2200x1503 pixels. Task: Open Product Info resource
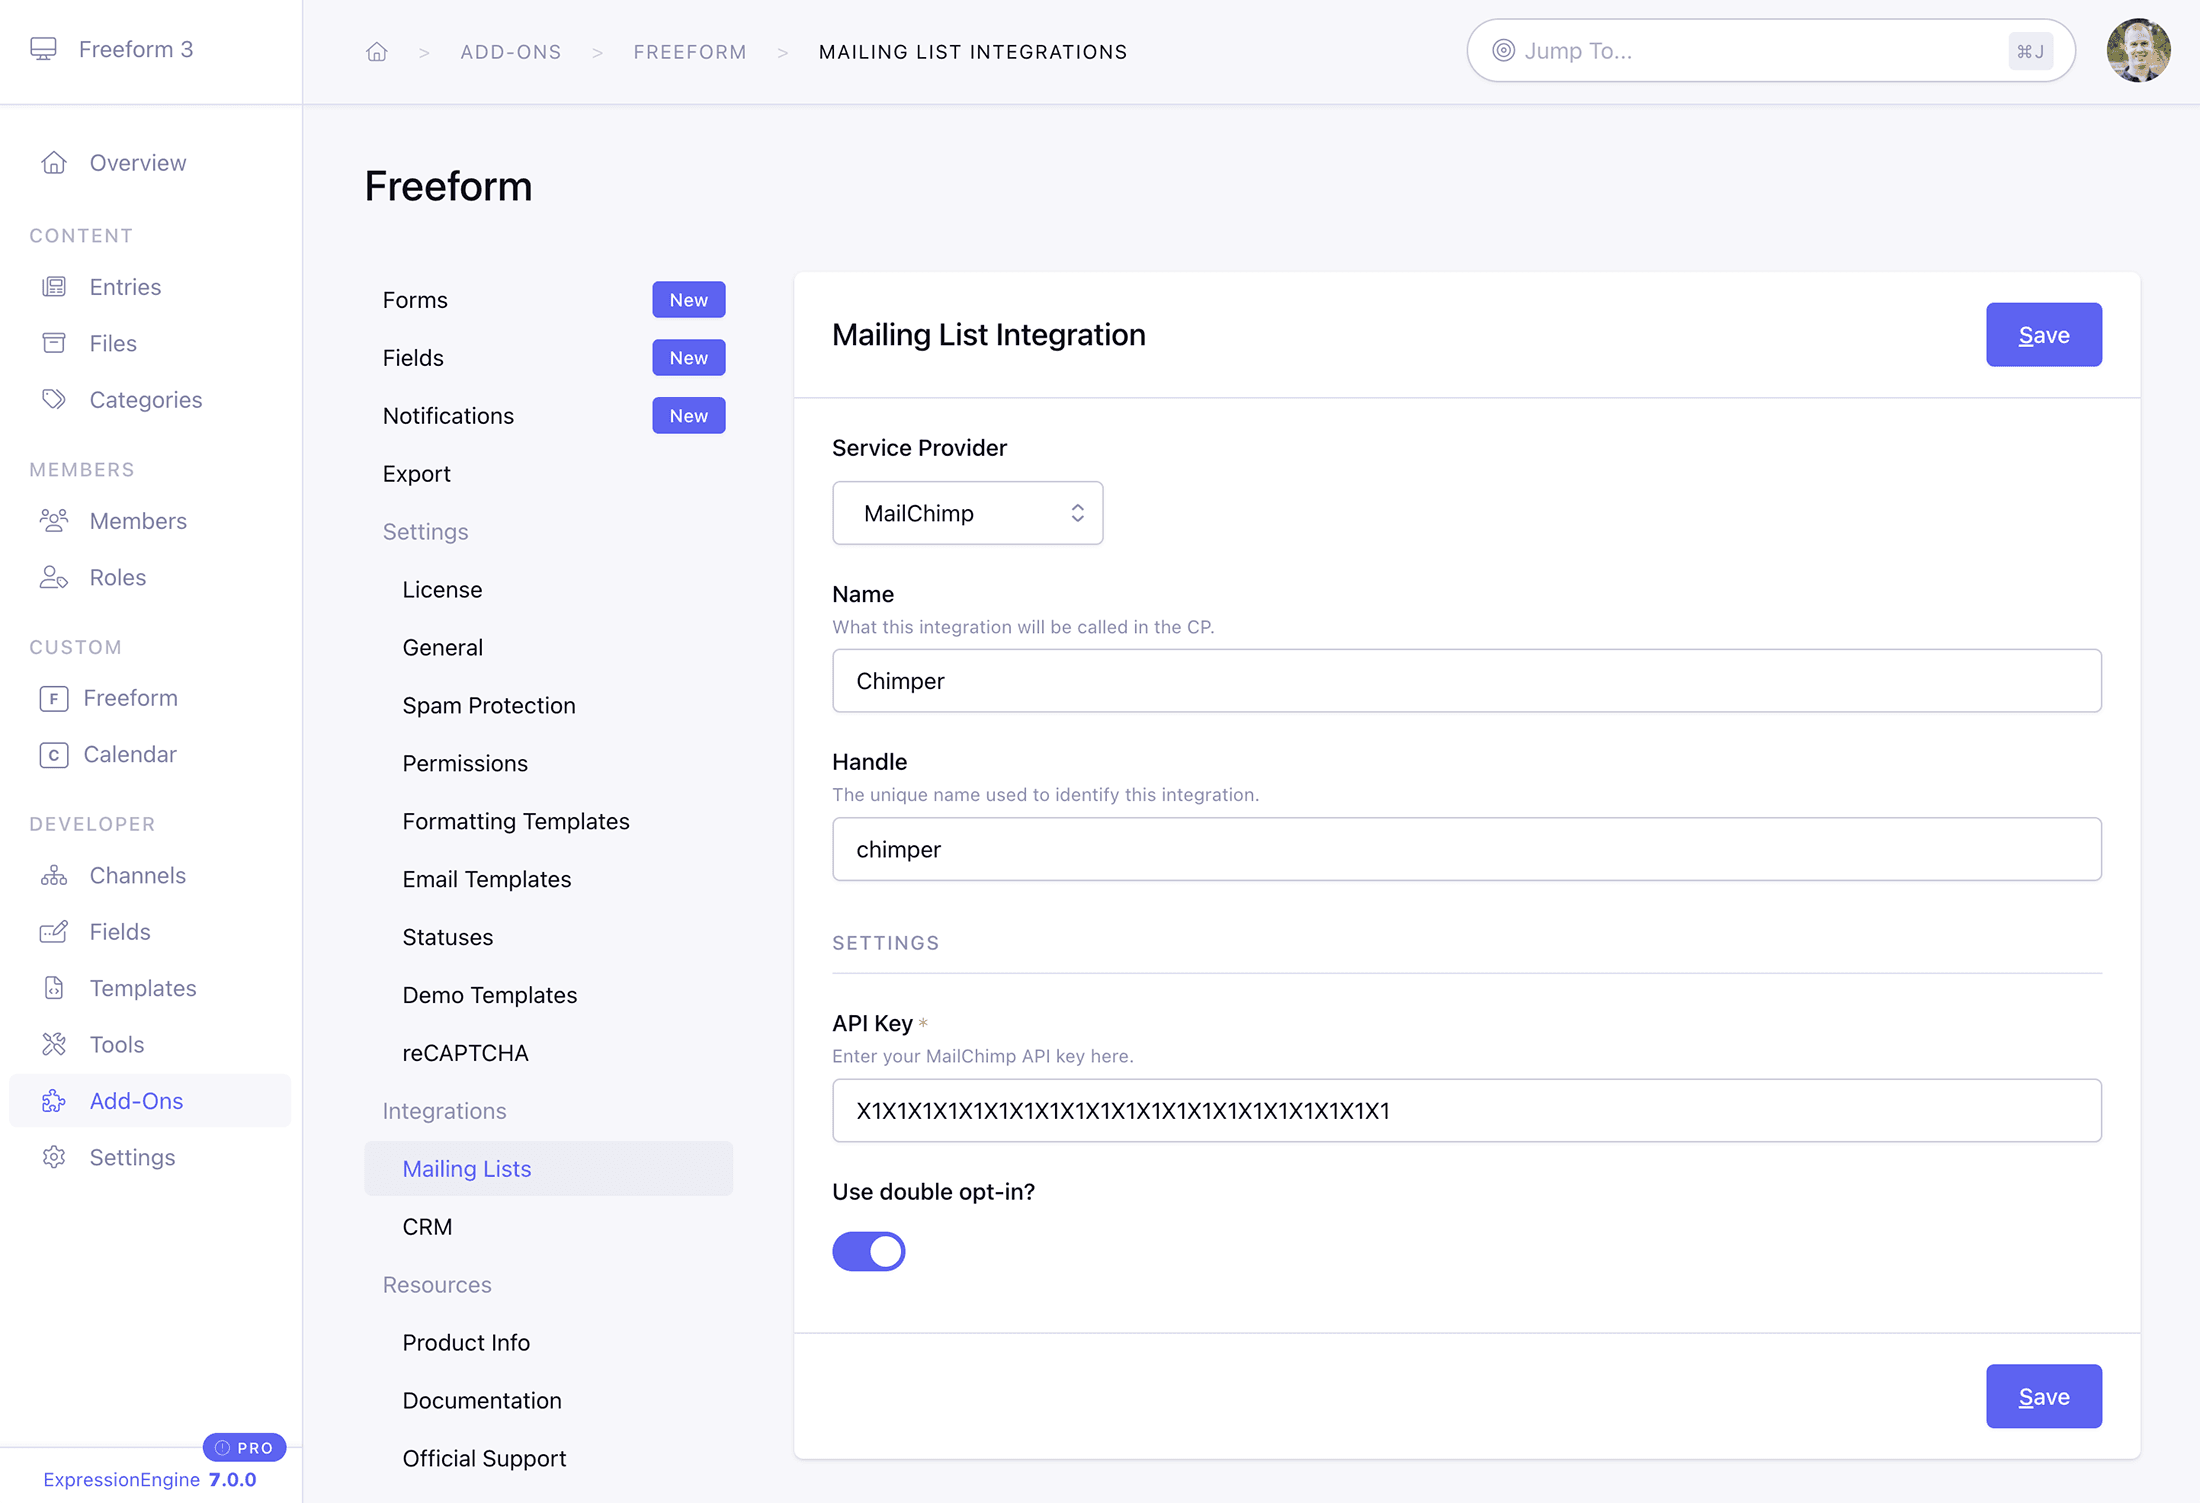[465, 1342]
